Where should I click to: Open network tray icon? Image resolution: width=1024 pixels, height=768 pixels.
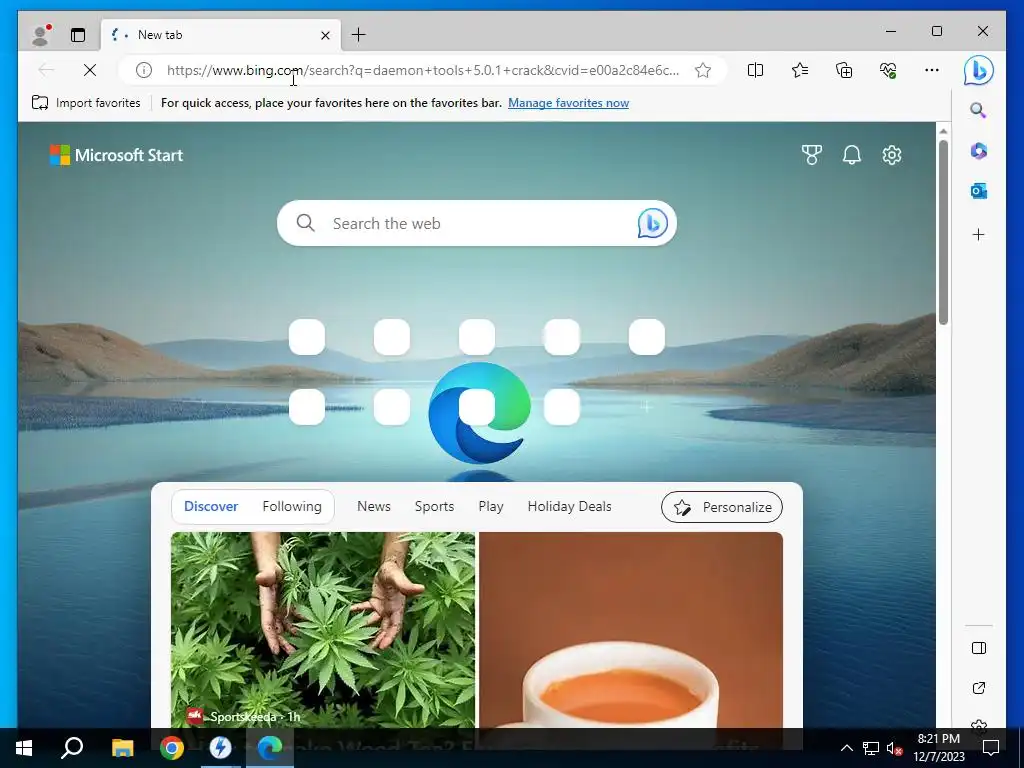coord(871,748)
